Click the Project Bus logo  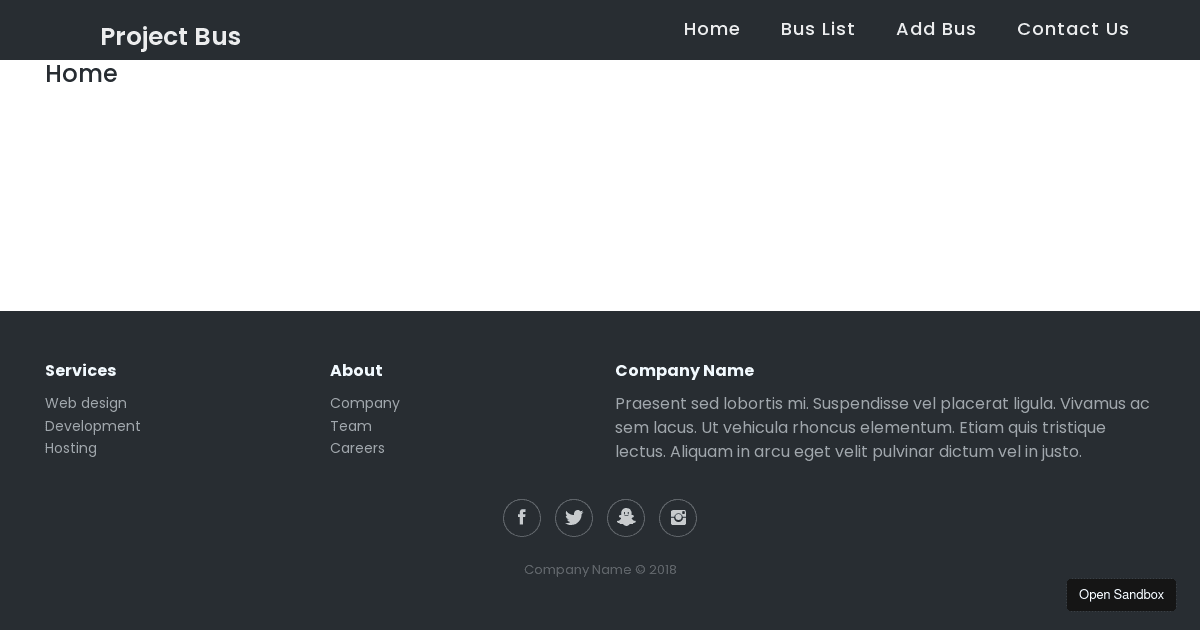(x=170, y=37)
